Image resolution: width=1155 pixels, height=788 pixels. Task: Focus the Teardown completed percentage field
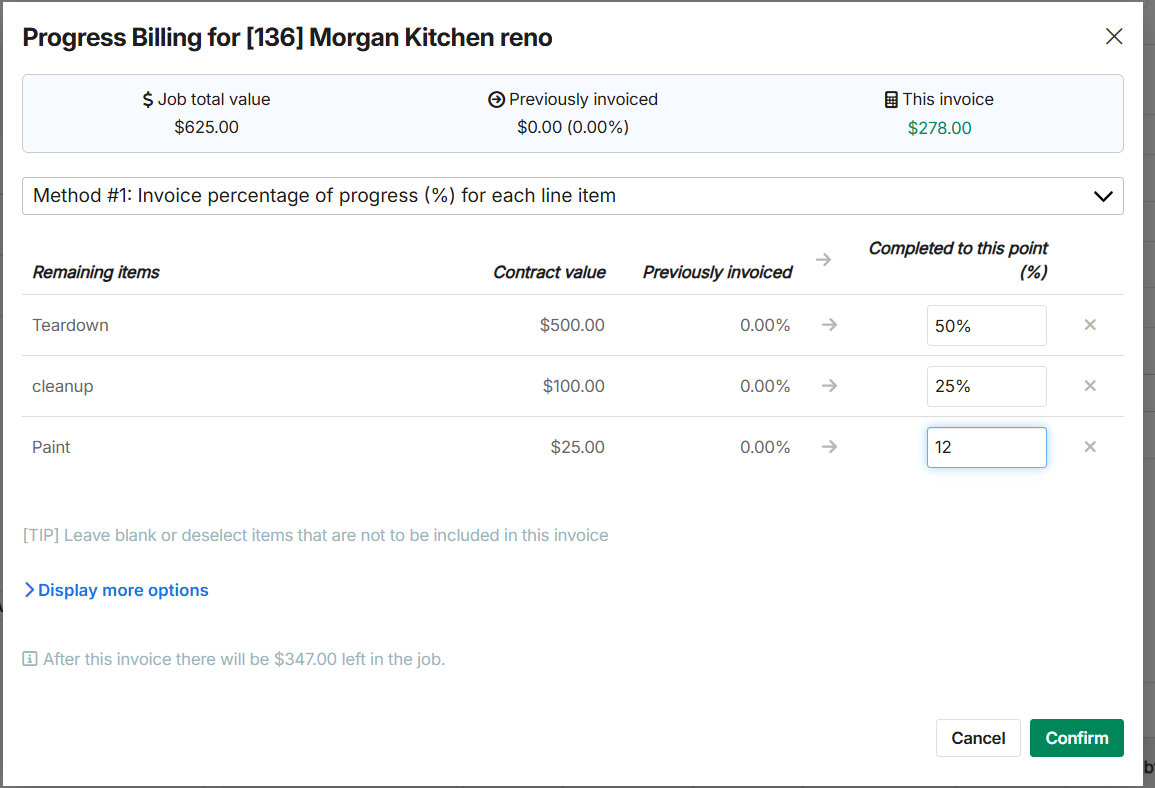tap(986, 326)
